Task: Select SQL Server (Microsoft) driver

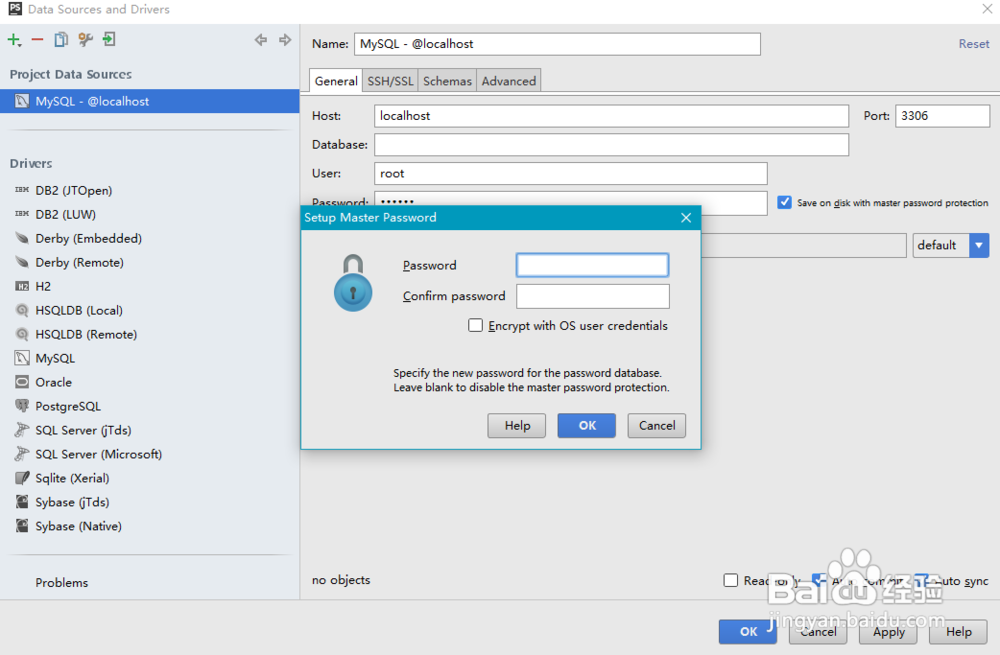Action: point(98,454)
